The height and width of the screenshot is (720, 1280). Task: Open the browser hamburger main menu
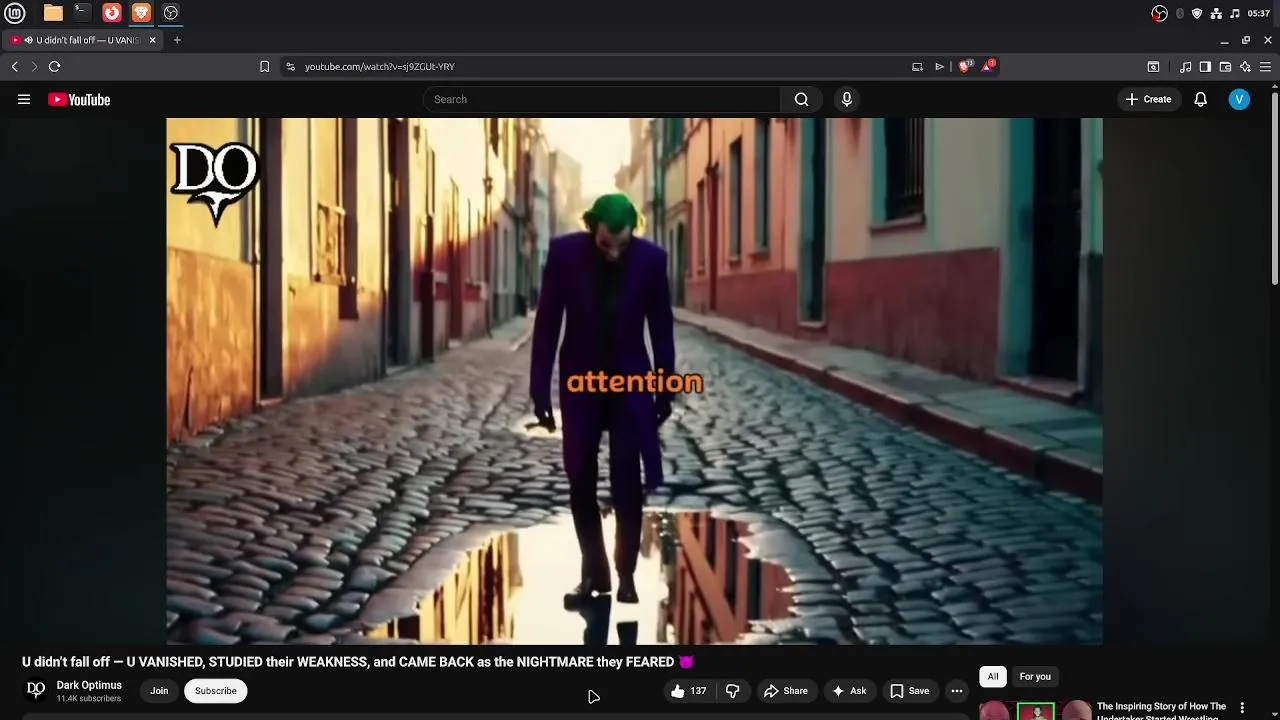click(1265, 66)
